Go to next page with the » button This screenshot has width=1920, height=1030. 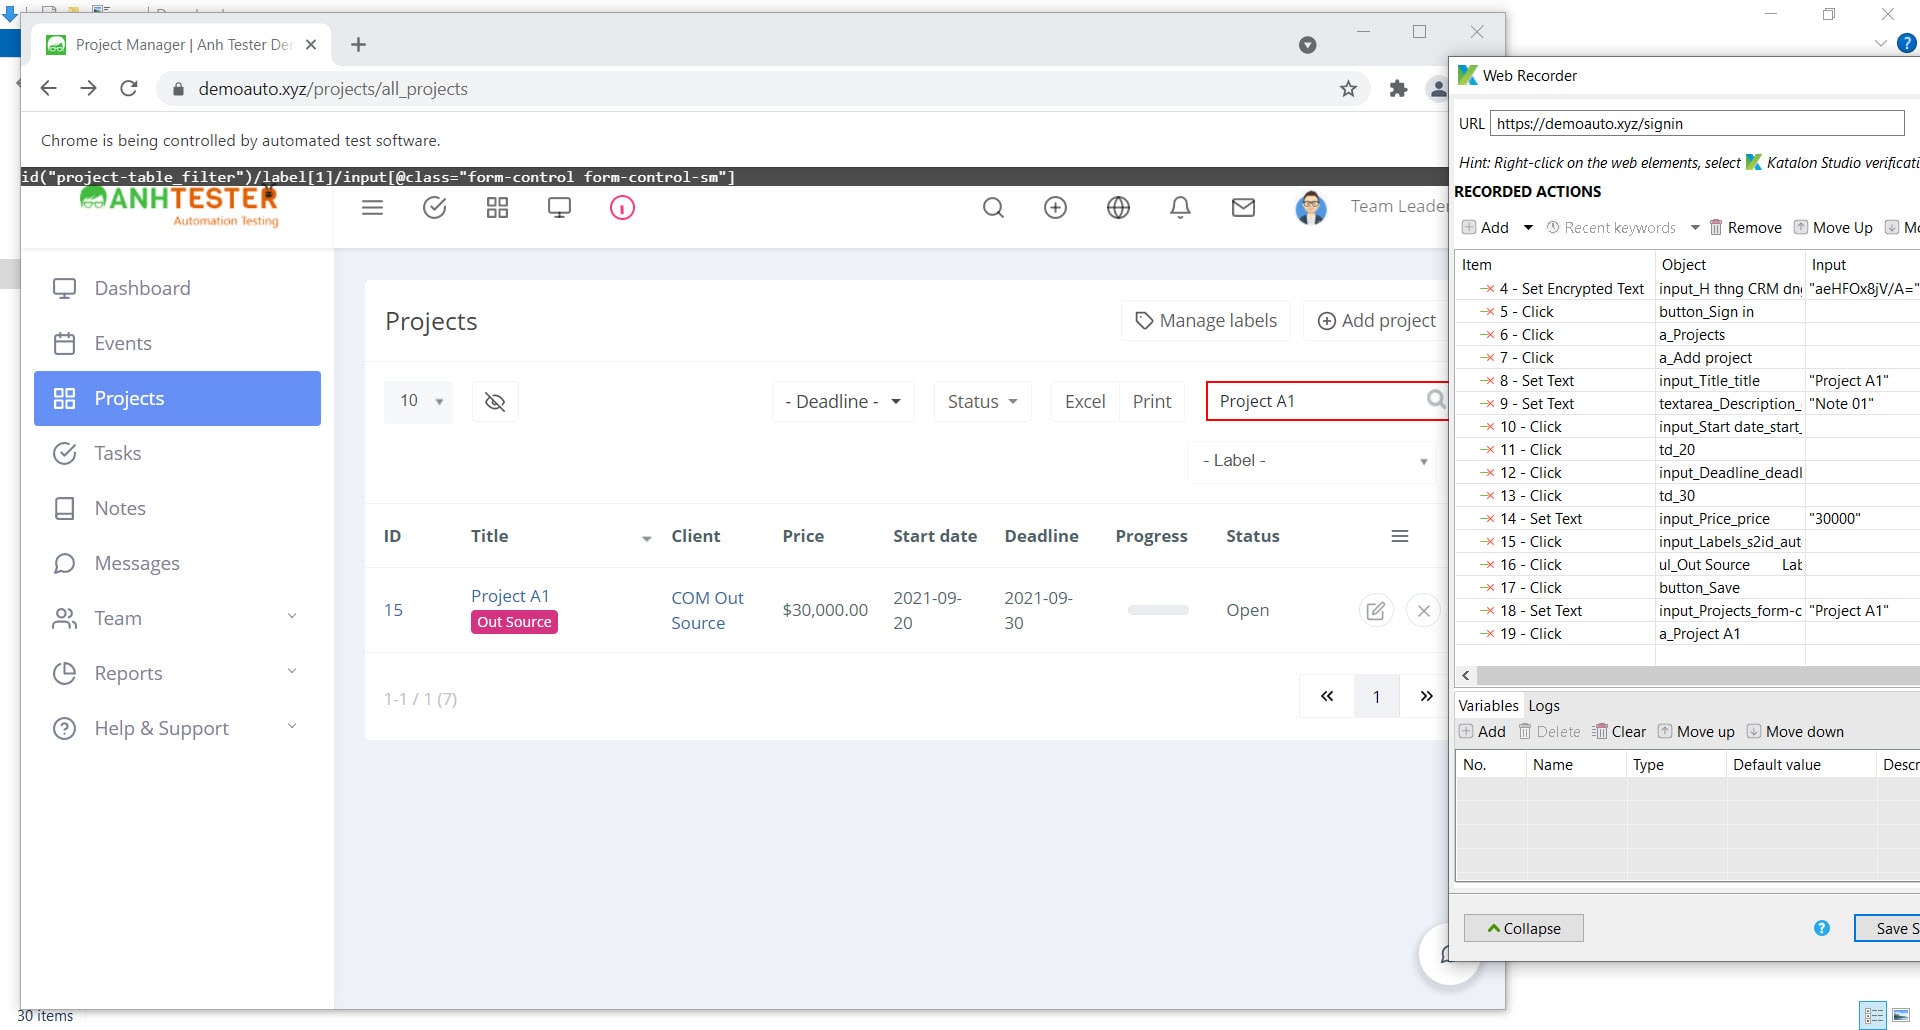(x=1426, y=696)
